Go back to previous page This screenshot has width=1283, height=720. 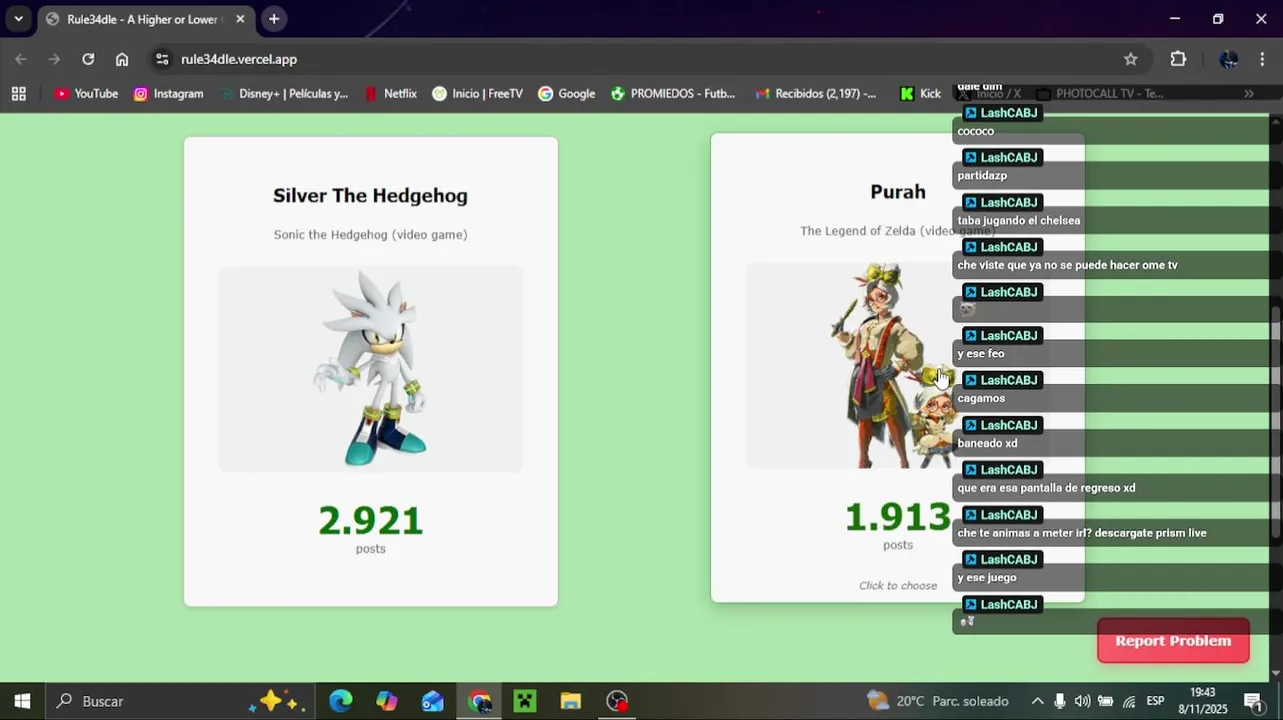coord(21,59)
